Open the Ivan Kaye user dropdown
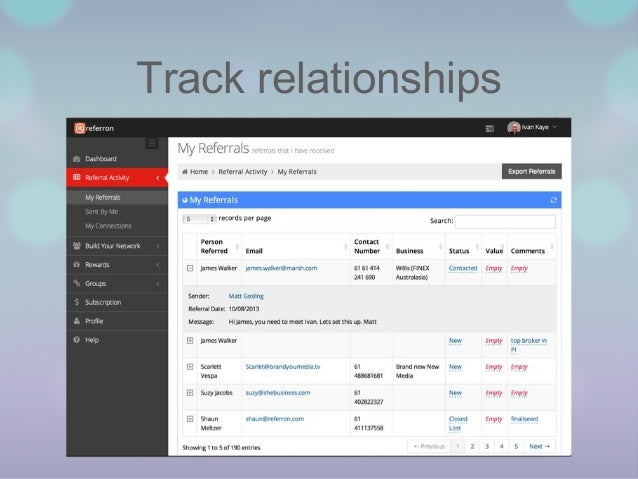 coord(533,127)
